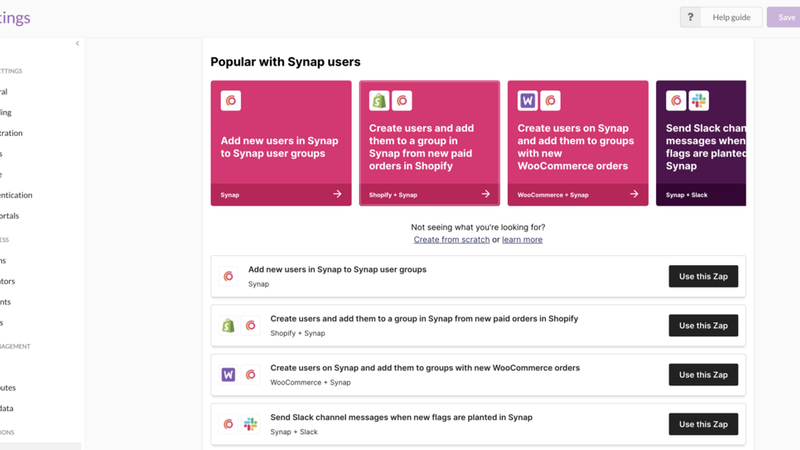Open the sidebar item ending in 'tration'
The width and height of the screenshot is (800, 450).
point(11,133)
